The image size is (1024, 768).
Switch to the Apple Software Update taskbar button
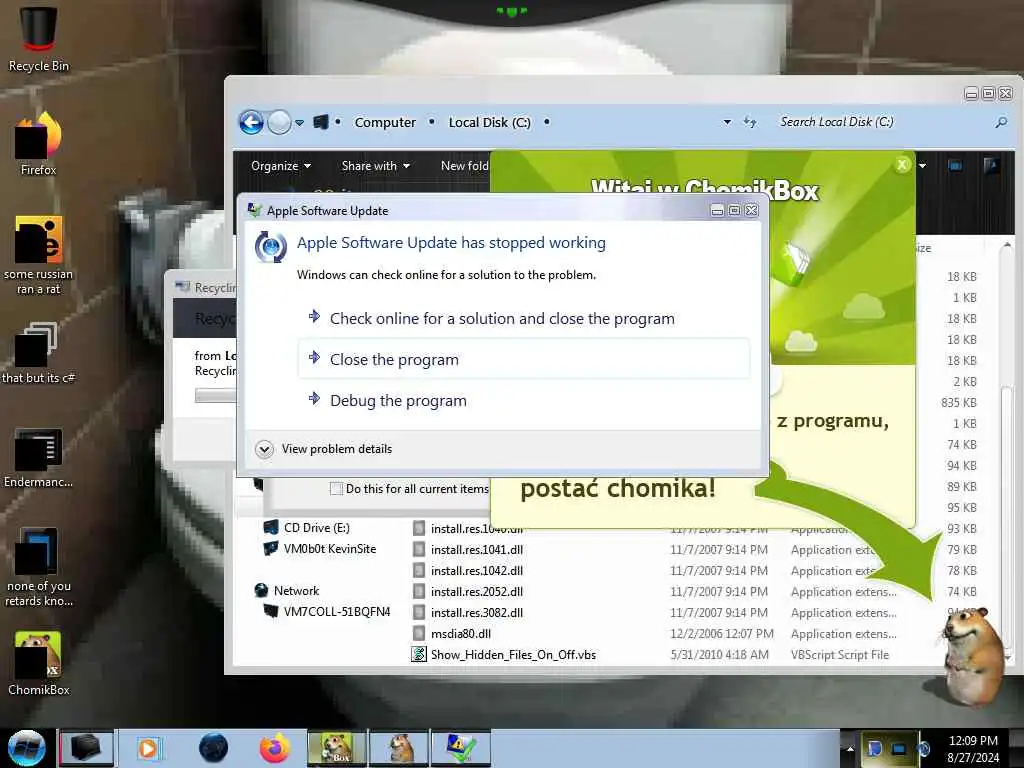(x=461, y=748)
